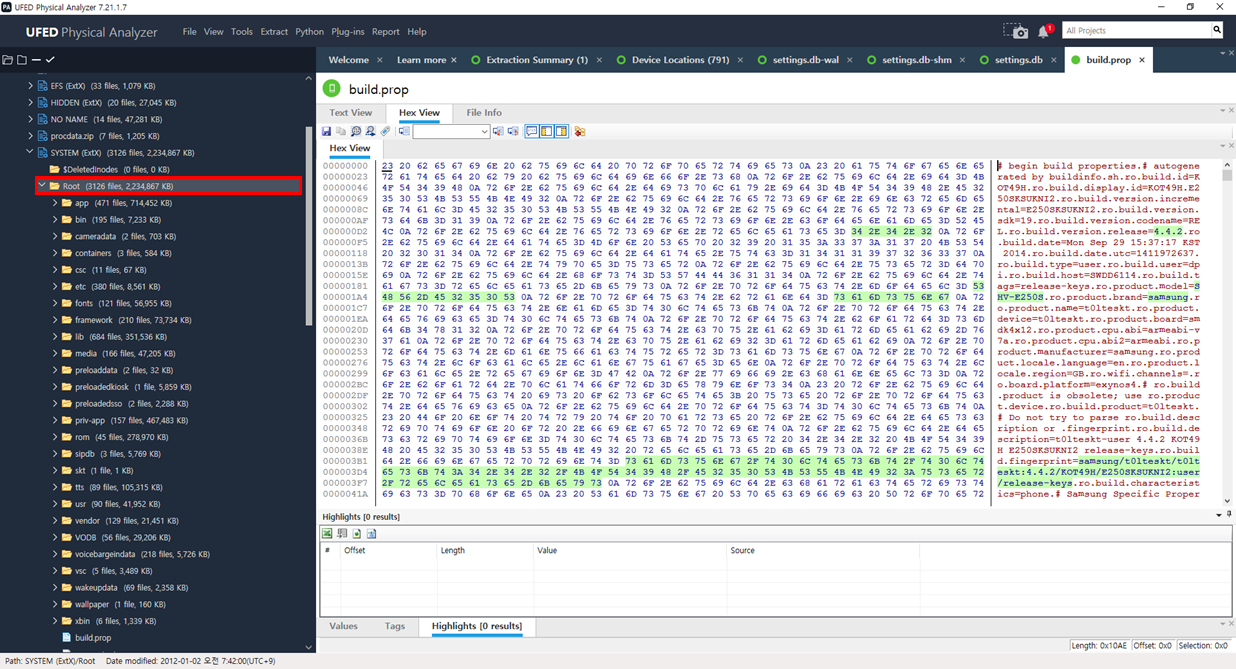This screenshot has height=669, width=1236.
Task: Collapse the SYSTEM (ExtX) node
Action: pyautogui.click(x=31, y=152)
